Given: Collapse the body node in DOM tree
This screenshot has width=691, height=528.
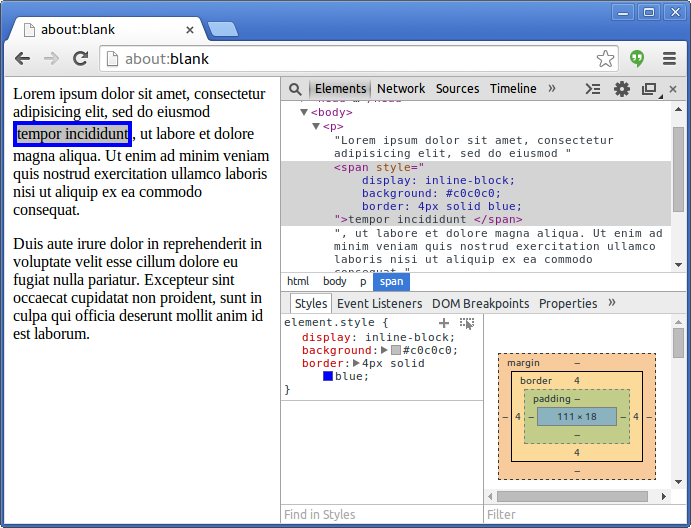Looking at the screenshot, I should pyautogui.click(x=304, y=112).
